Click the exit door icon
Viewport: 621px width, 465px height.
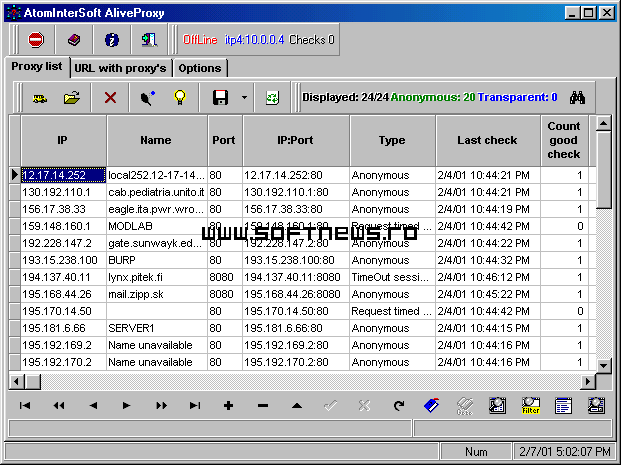point(149,40)
